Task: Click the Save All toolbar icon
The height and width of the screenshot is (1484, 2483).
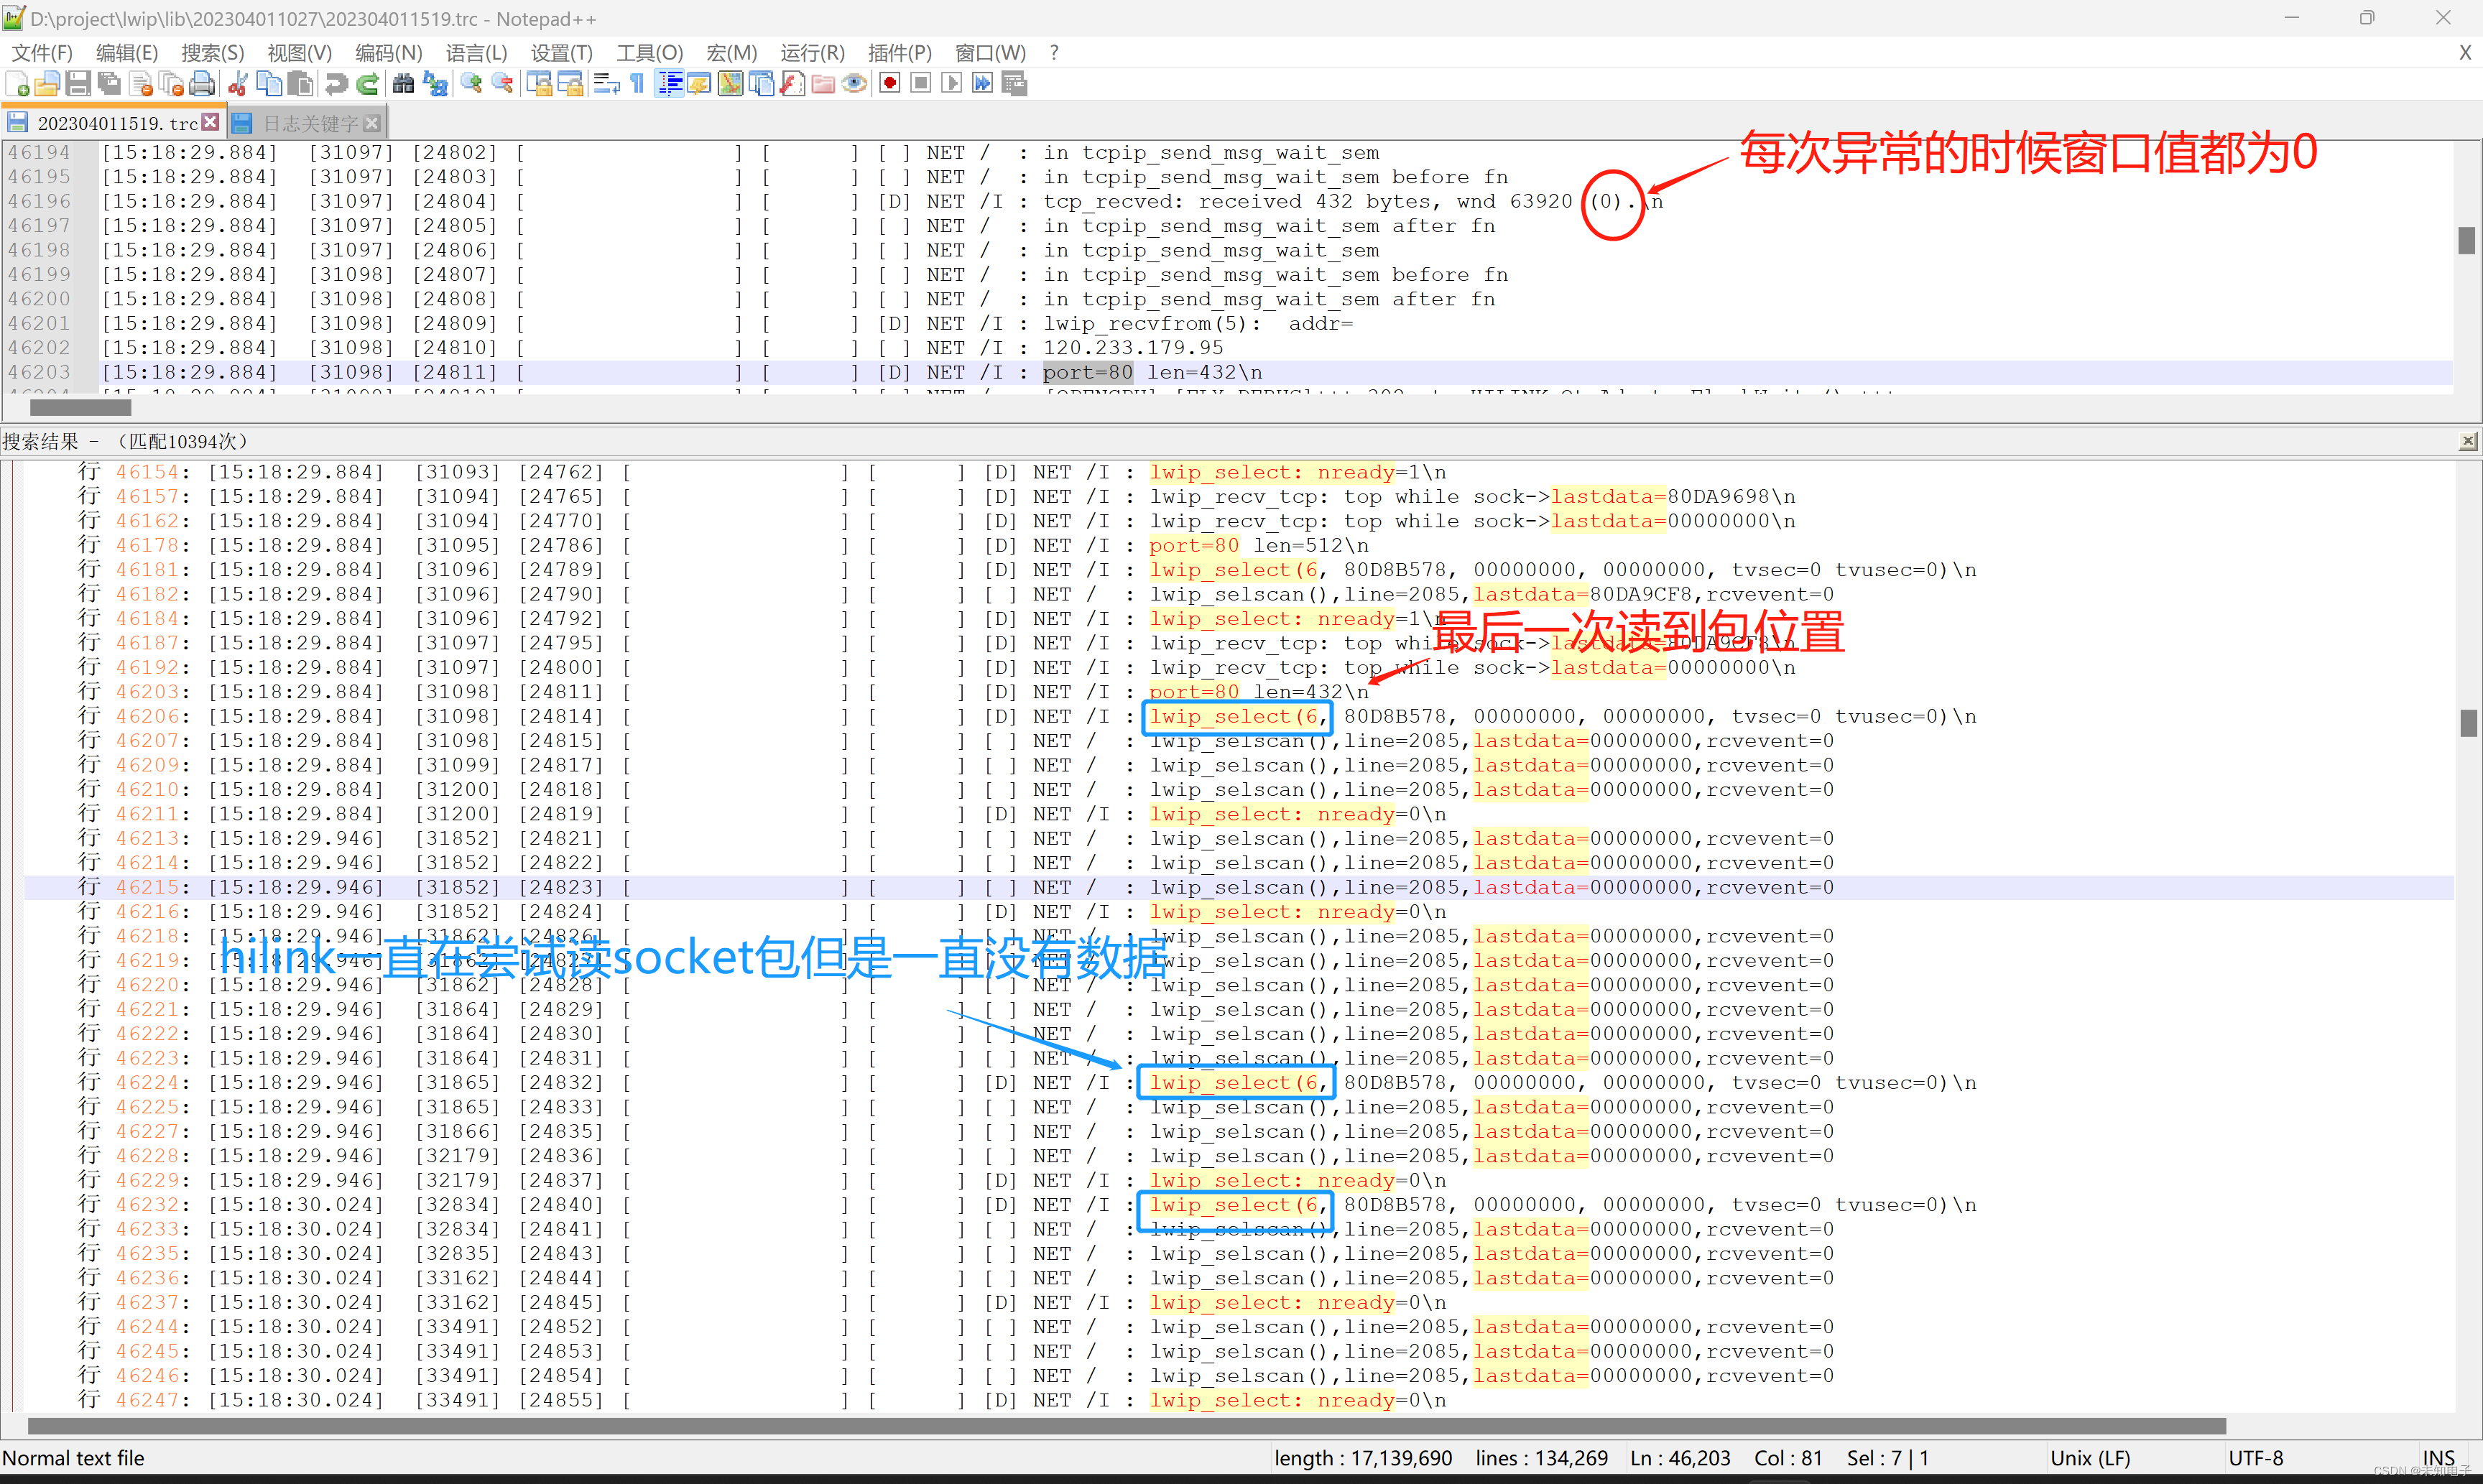Action: 109,84
